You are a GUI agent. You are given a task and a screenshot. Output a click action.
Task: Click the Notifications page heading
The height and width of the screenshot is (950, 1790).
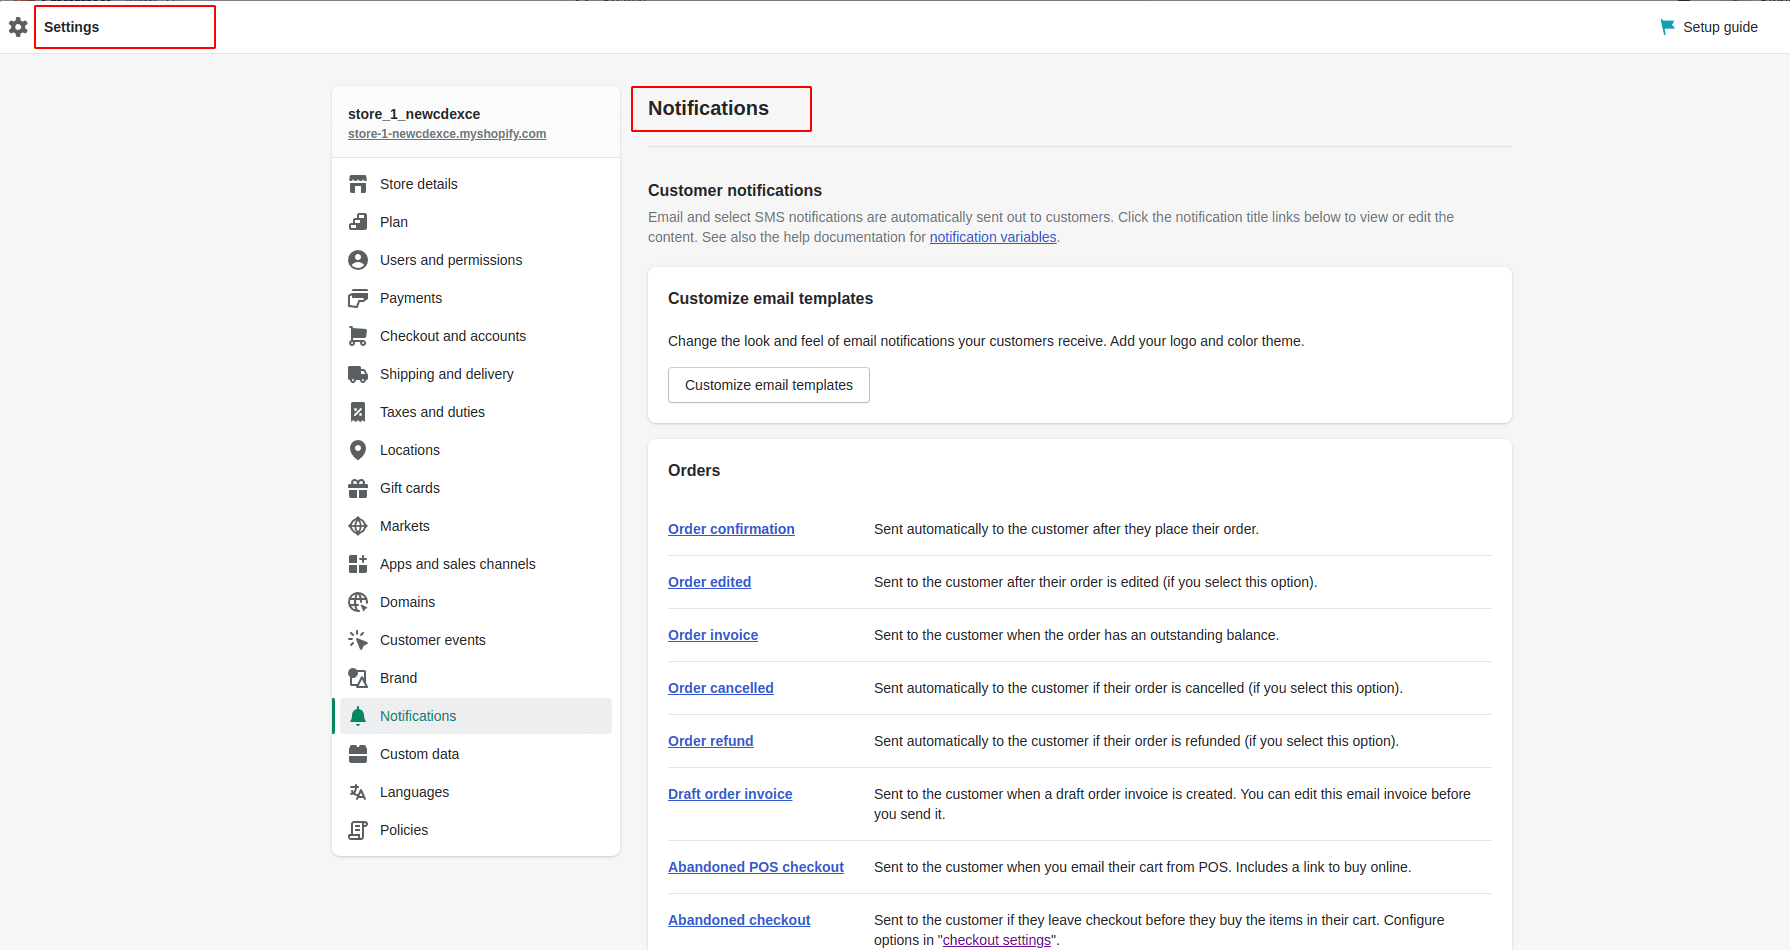pos(709,108)
